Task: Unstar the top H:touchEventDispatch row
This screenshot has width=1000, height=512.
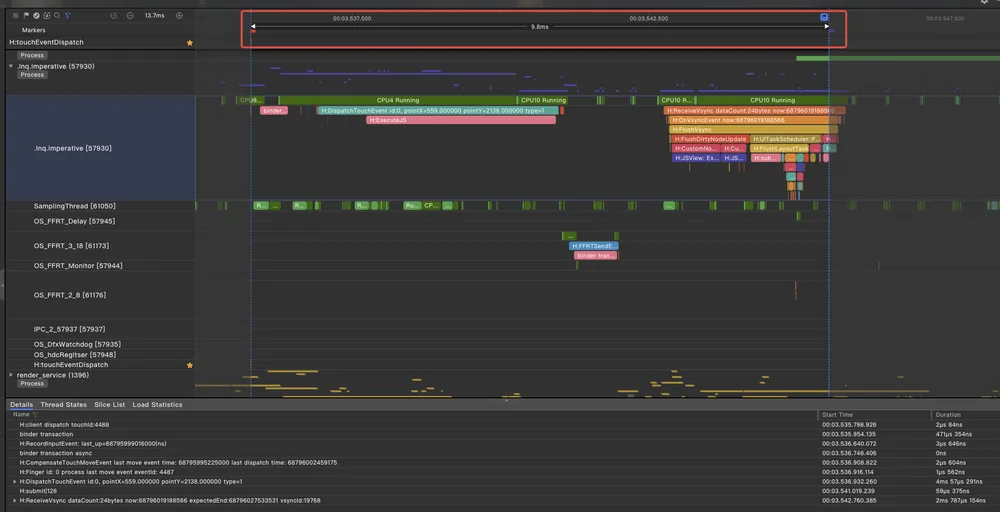Action: 189,43
